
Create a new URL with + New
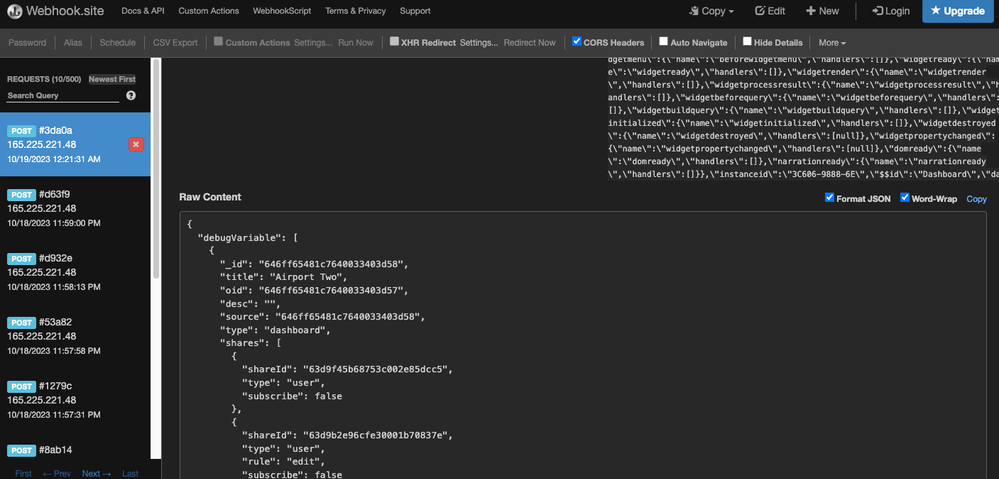click(822, 11)
